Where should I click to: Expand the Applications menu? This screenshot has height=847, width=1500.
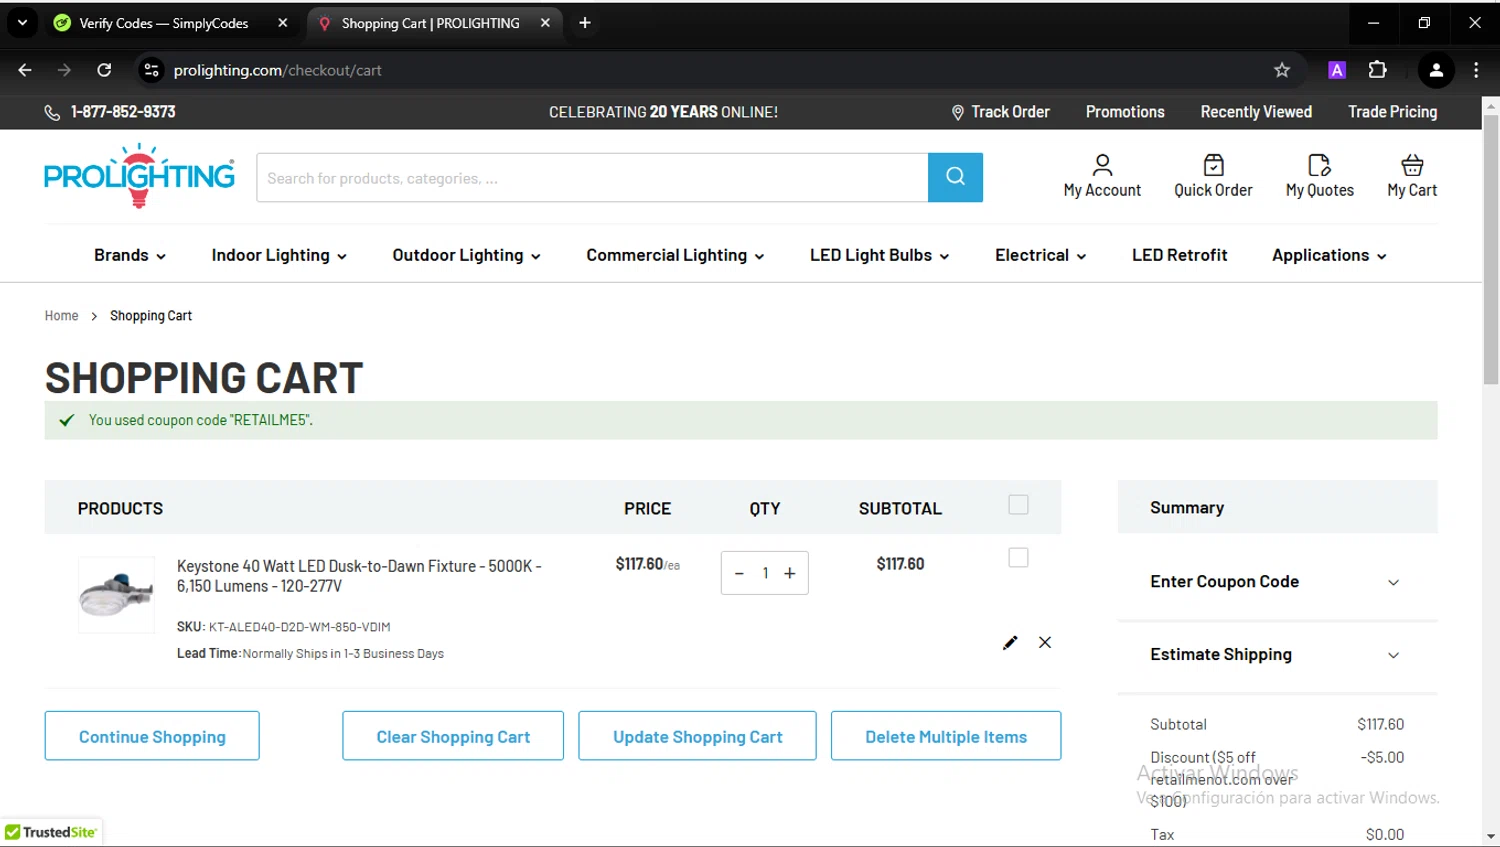[1329, 255]
